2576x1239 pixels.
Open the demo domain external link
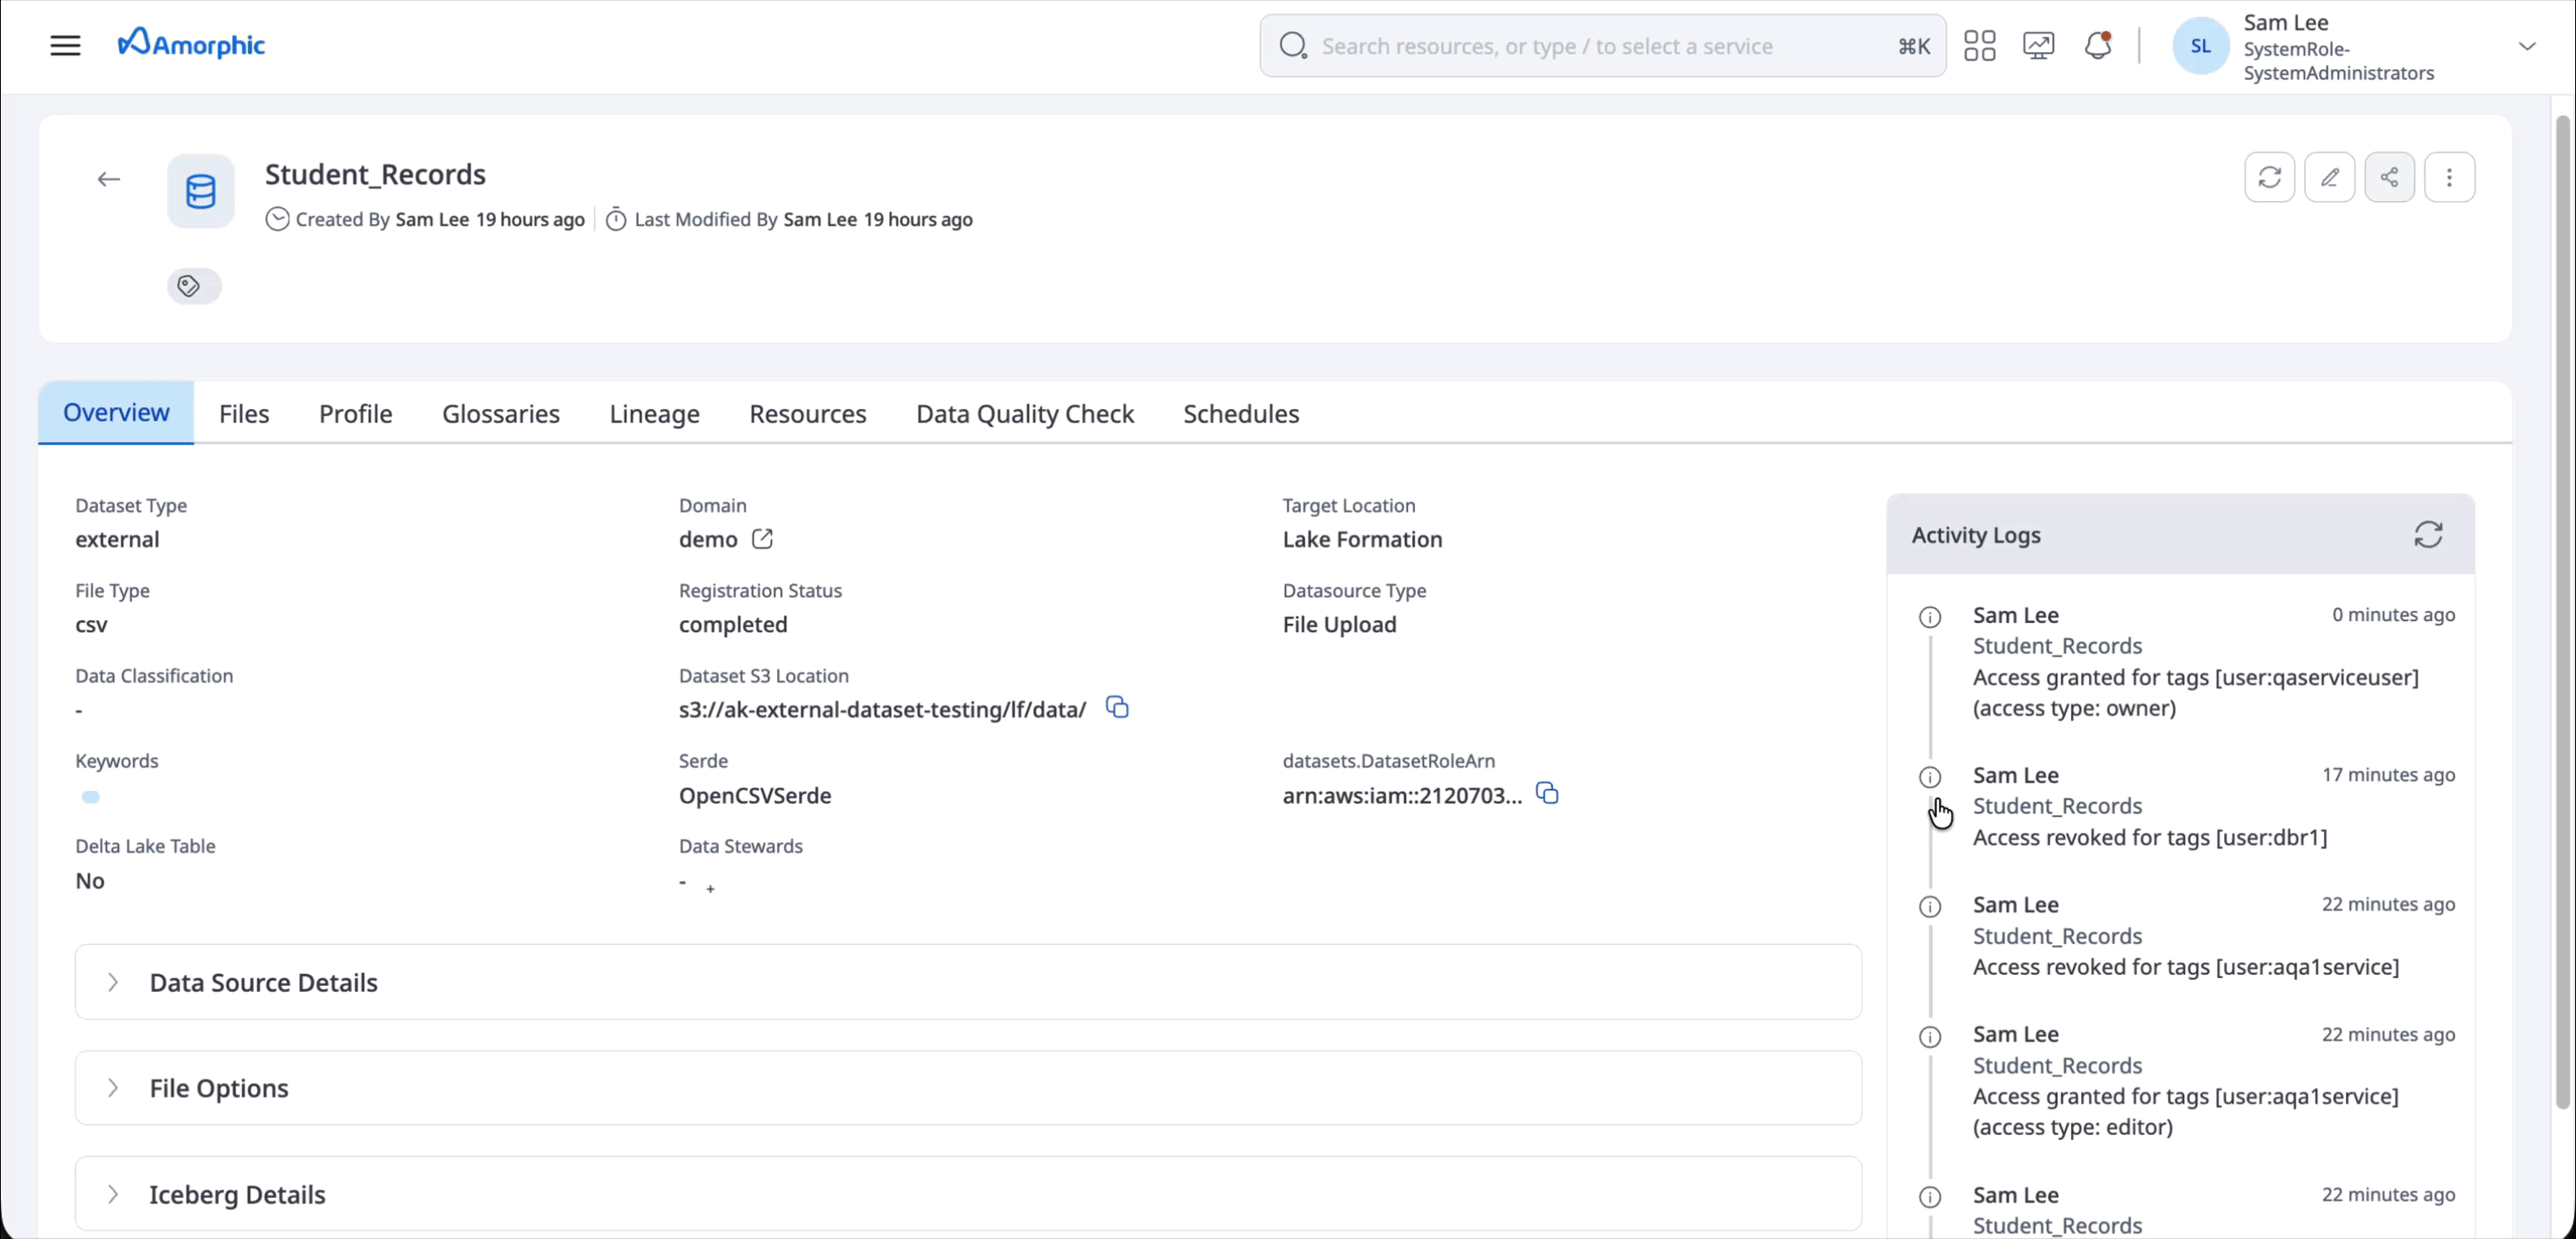pyautogui.click(x=762, y=539)
